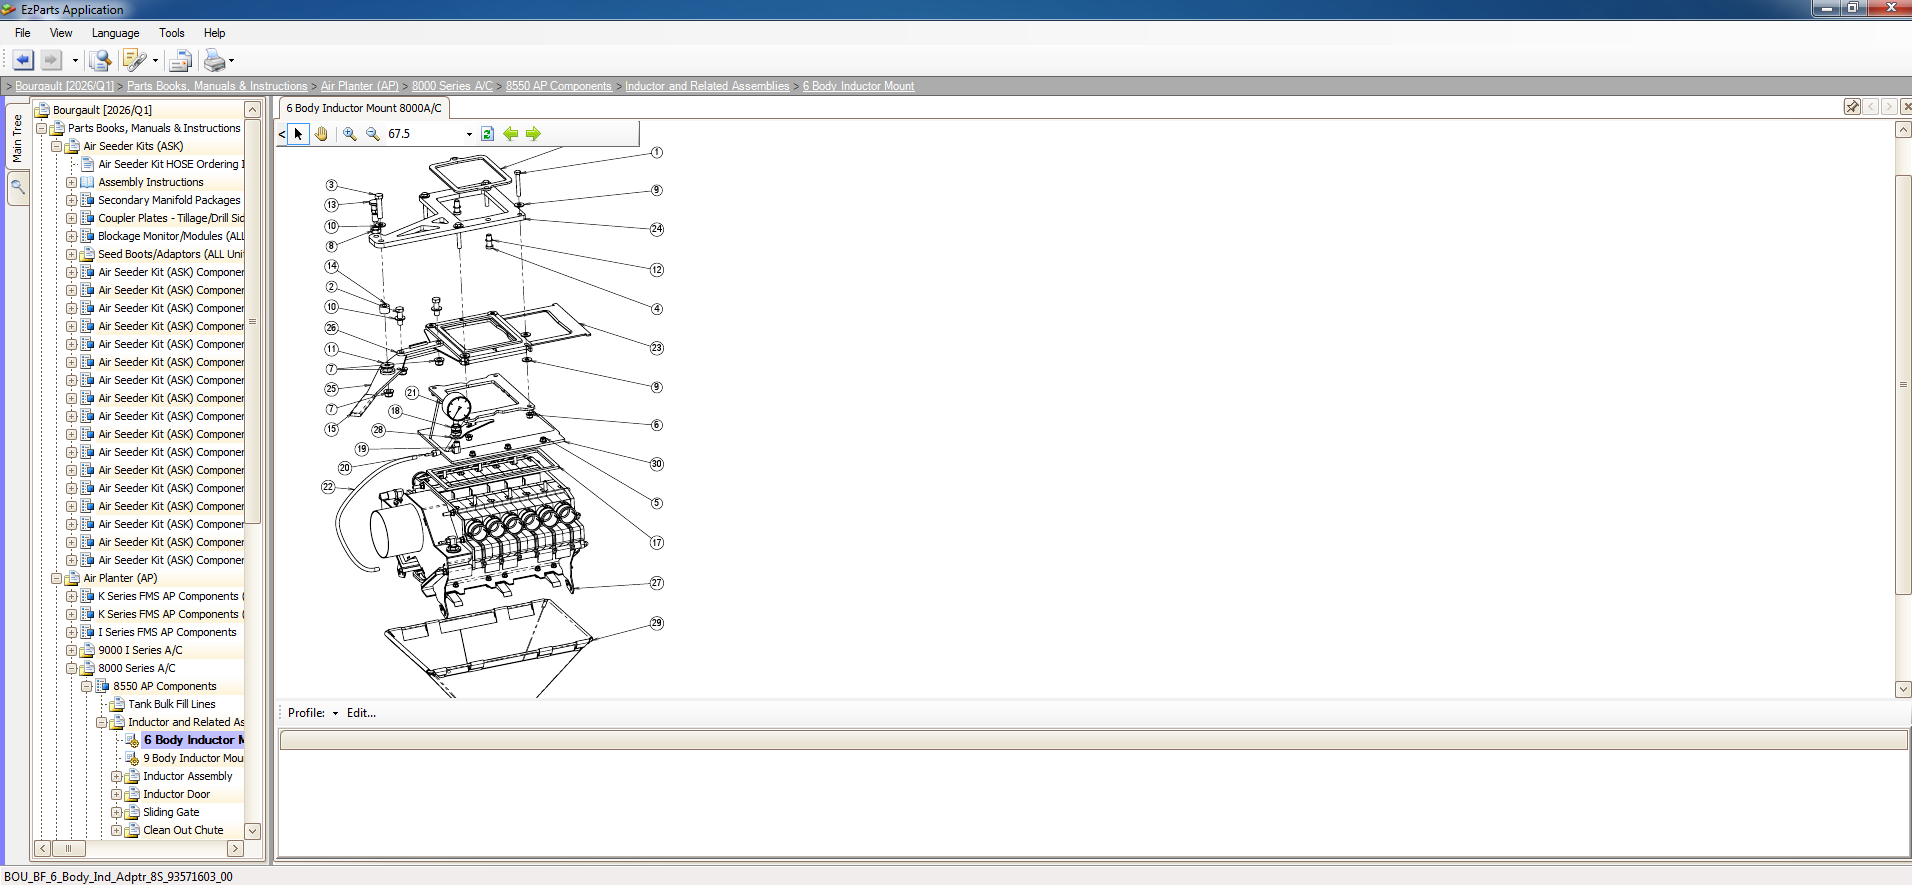Viewport: 1912px width, 886px height.
Task: Open the File menu
Action: pyautogui.click(x=22, y=33)
